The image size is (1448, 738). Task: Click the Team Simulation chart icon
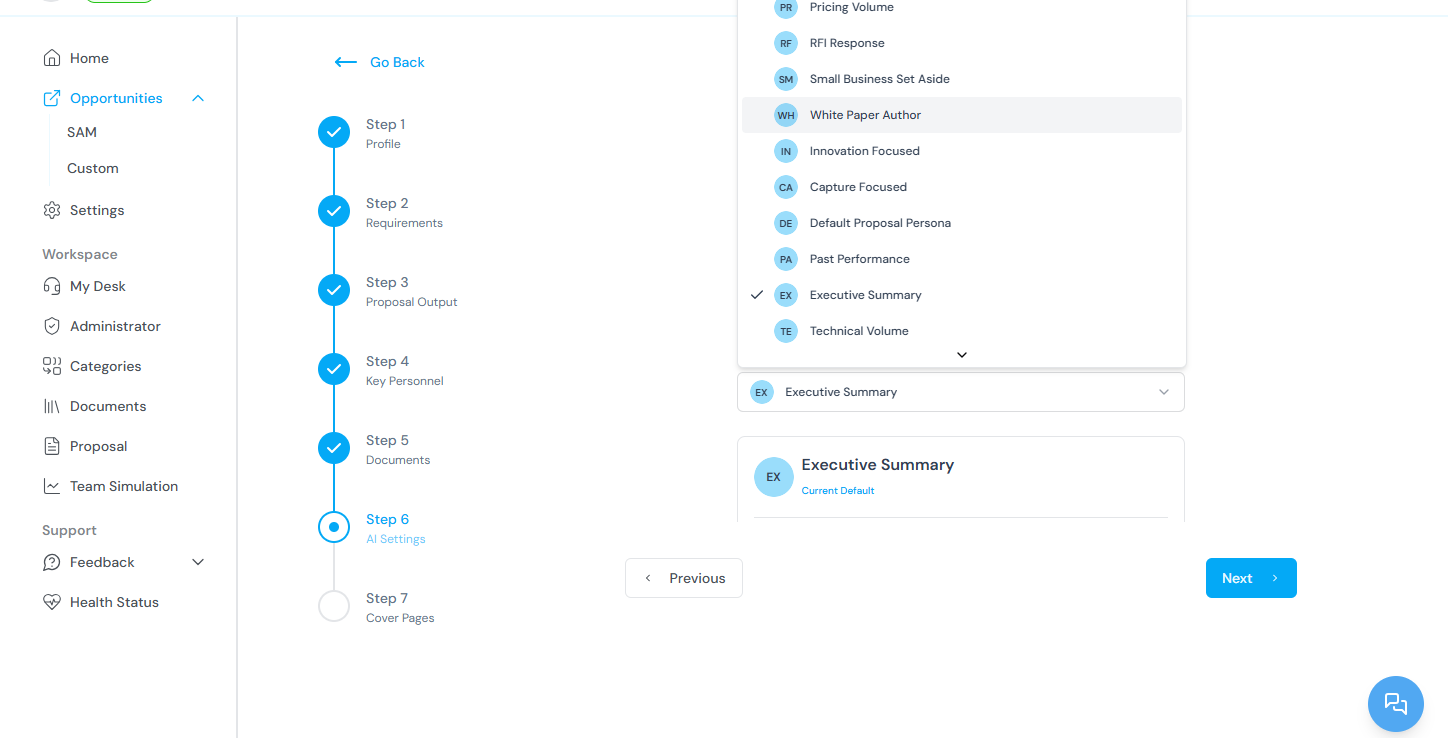tap(52, 486)
